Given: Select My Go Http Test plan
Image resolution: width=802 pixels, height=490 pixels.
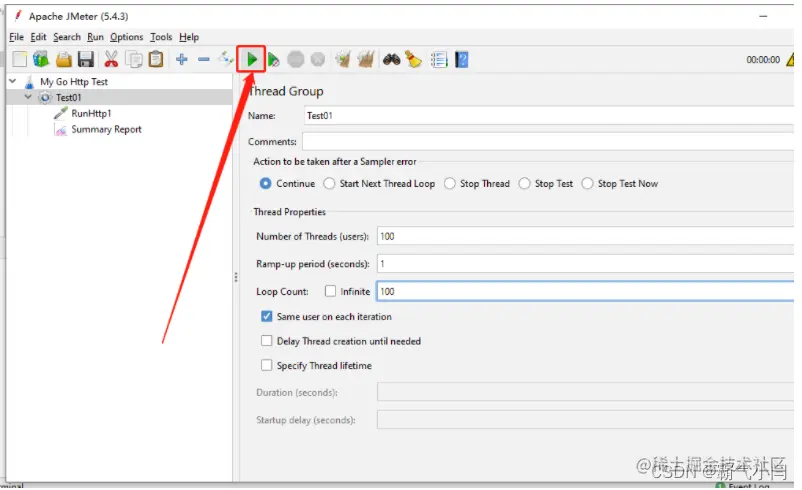Looking at the screenshot, I should pyautogui.click(x=74, y=82).
